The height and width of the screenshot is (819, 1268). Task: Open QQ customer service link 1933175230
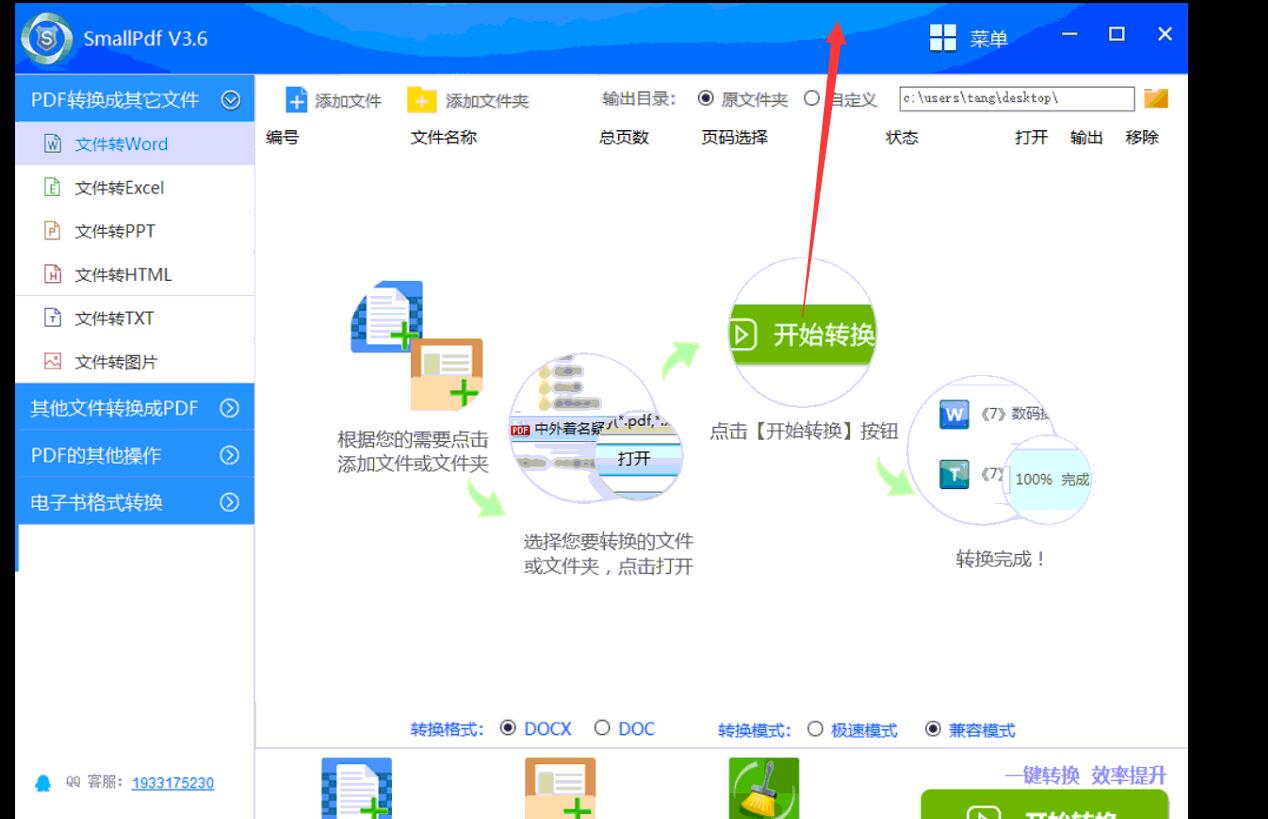click(172, 783)
